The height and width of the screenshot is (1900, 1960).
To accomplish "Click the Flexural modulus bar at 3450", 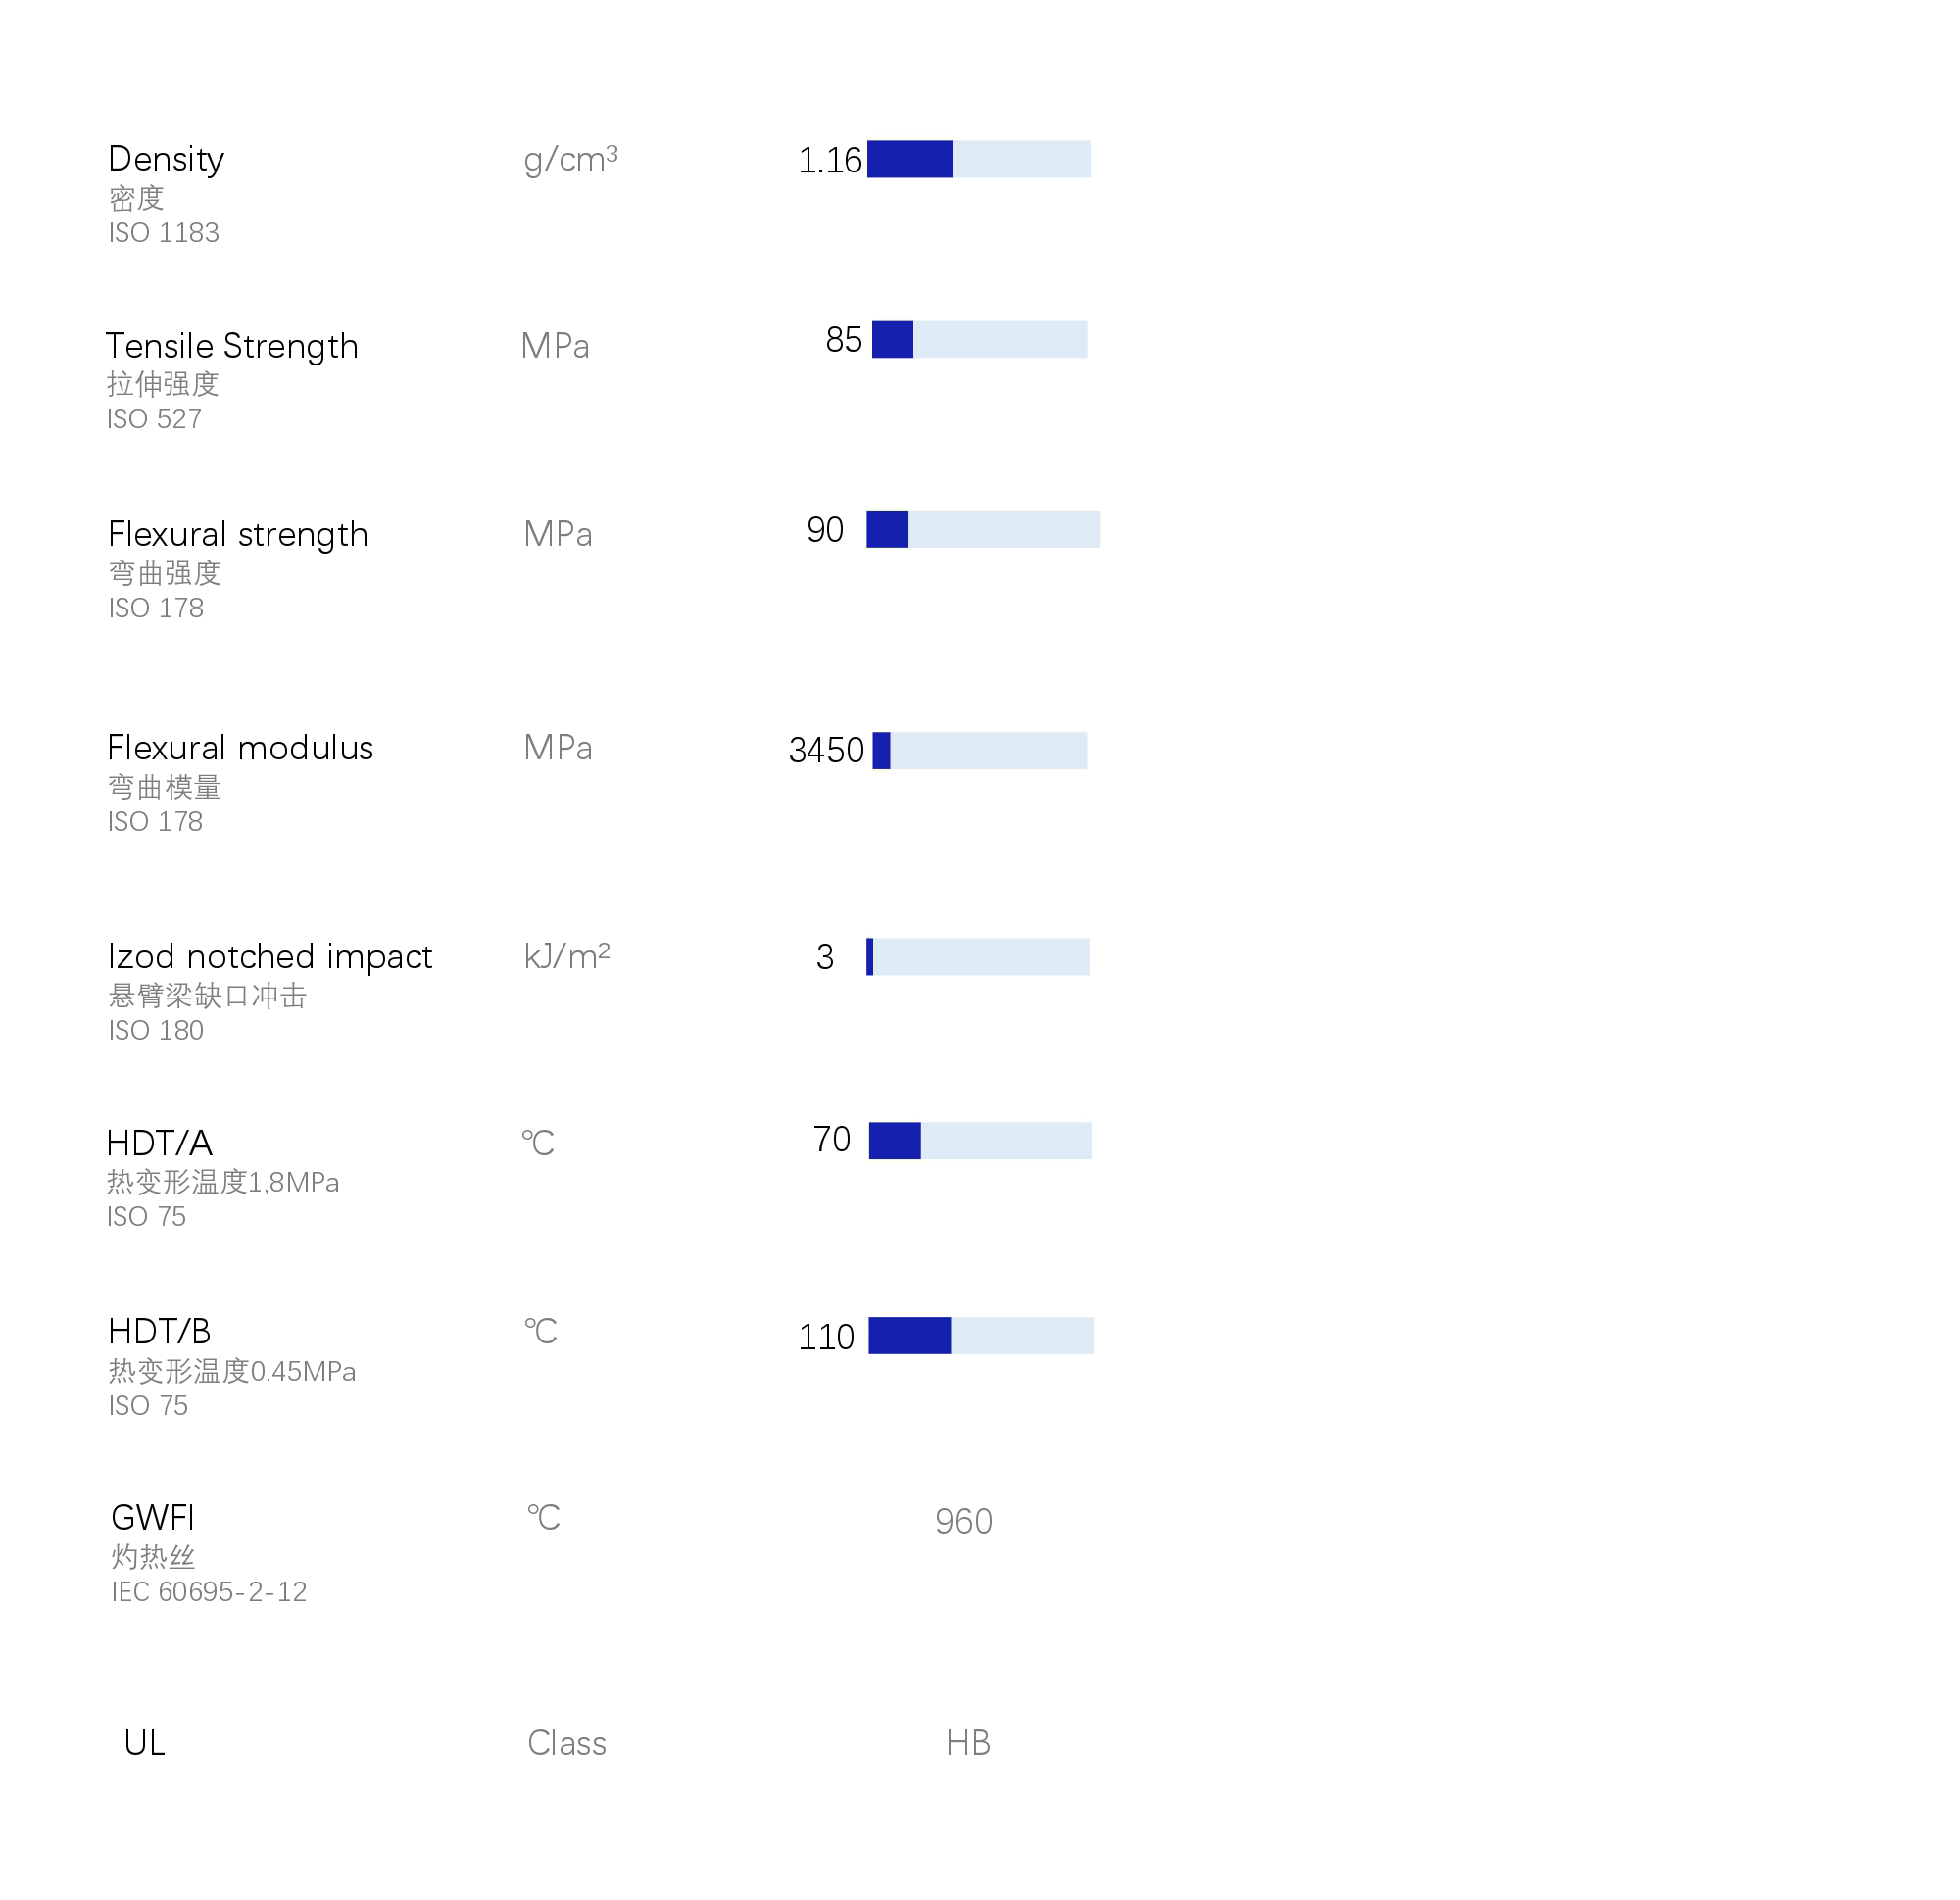I will 979,751.
